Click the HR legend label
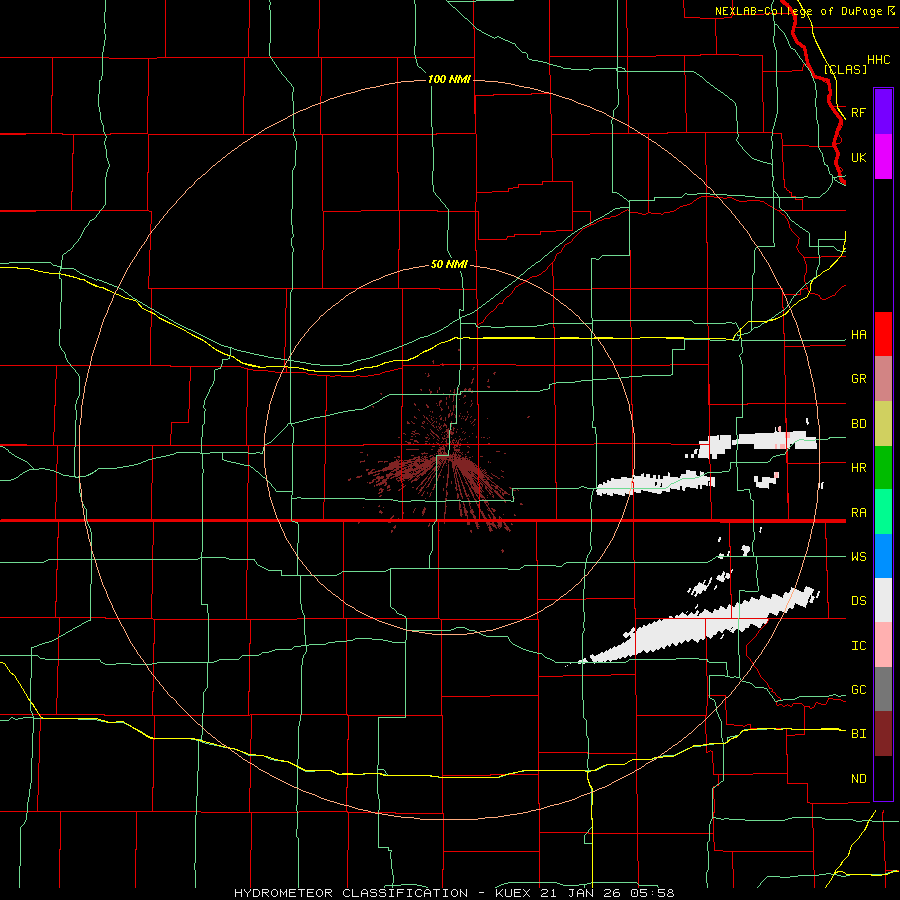 click(859, 468)
